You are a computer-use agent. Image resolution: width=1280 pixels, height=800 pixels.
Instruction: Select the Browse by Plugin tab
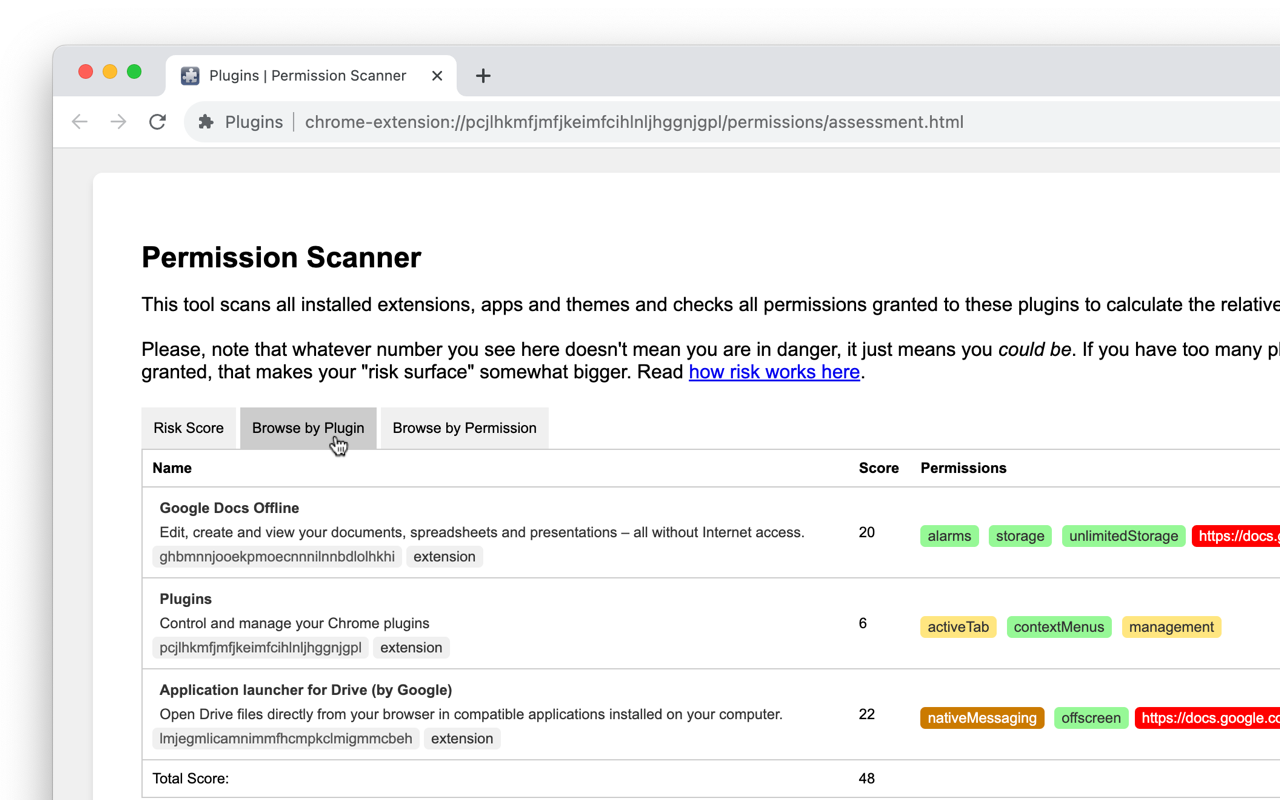(308, 428)
